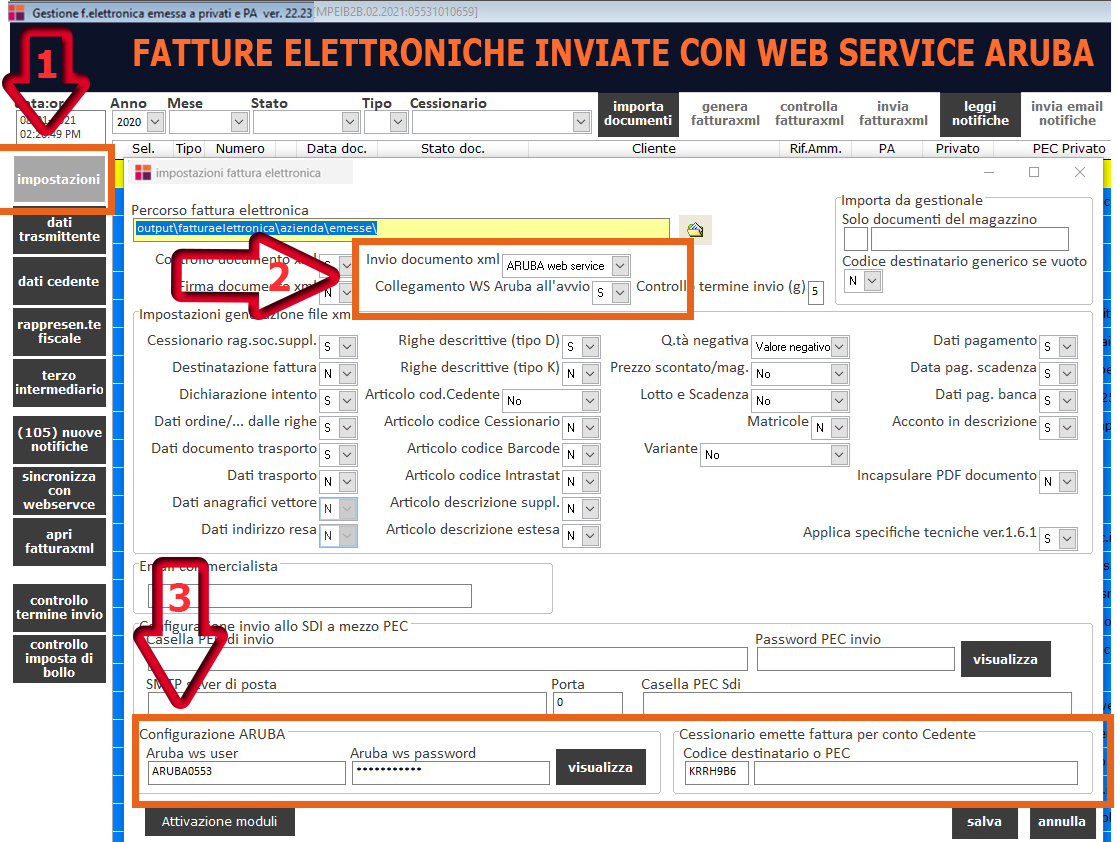Click genera fatturaxml in the toolbar
This screenshot has width=1117, height=842.
(725, 114)
